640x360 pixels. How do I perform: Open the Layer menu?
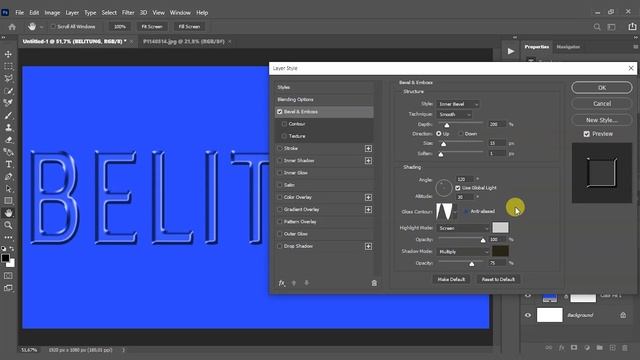pyautogui.click(x=72, y=13)
